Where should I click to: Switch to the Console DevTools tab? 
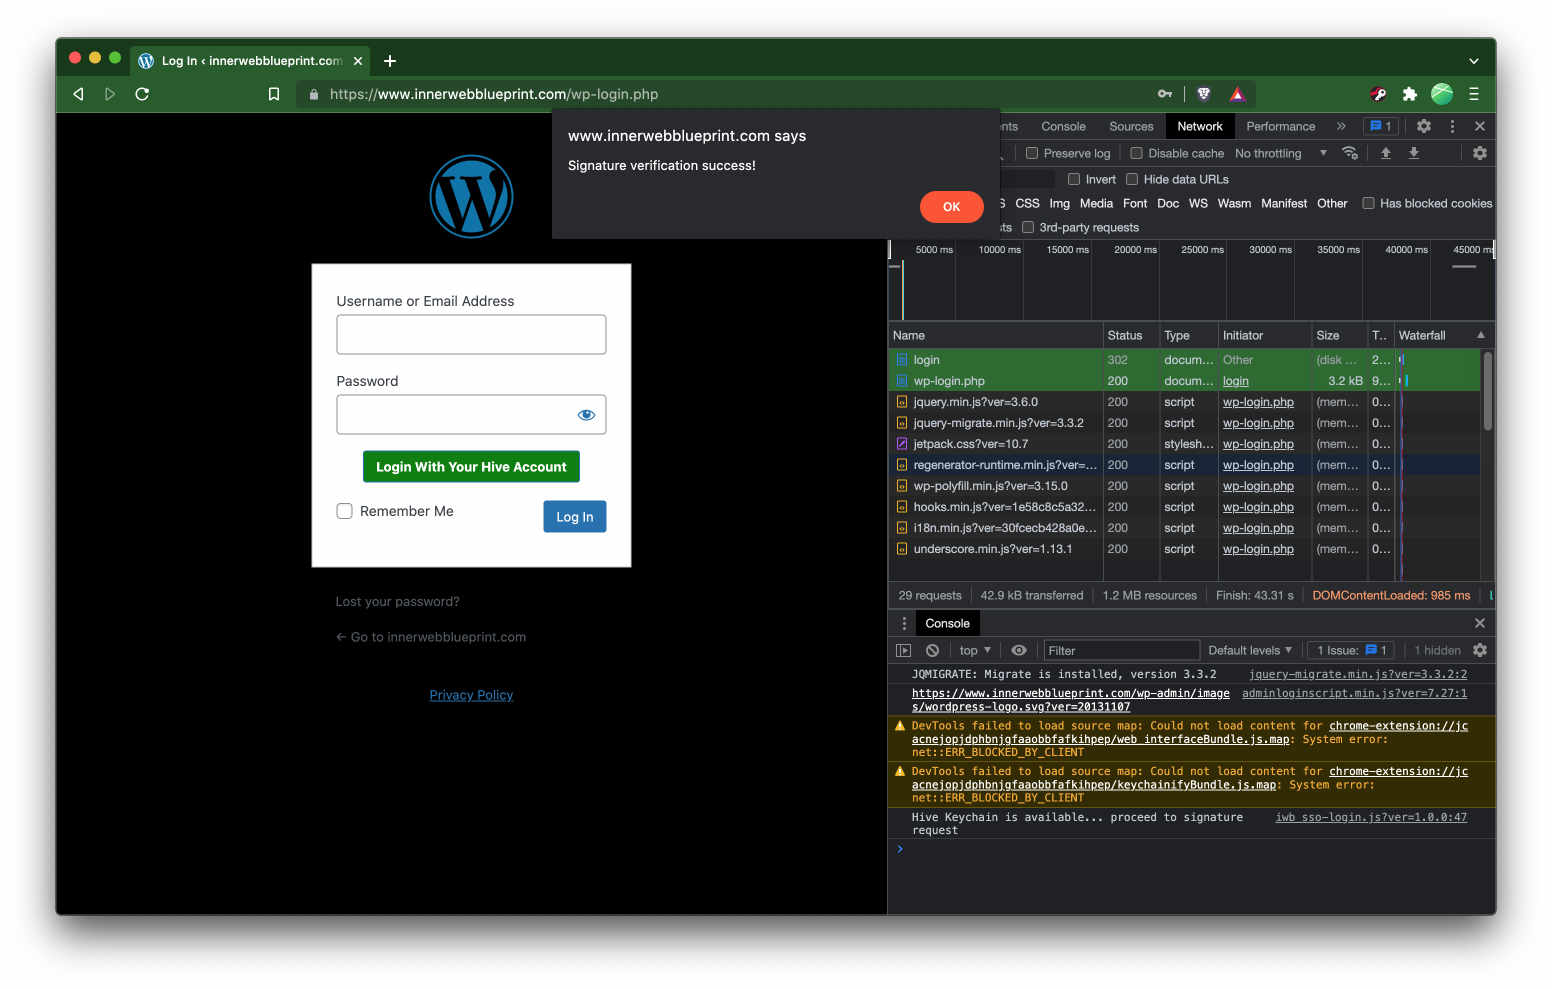pos(1063,126)
